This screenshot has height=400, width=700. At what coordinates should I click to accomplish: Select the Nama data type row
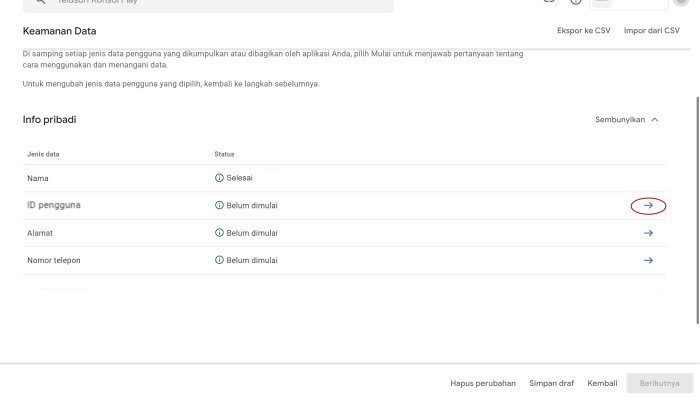[x=344, y=178]
